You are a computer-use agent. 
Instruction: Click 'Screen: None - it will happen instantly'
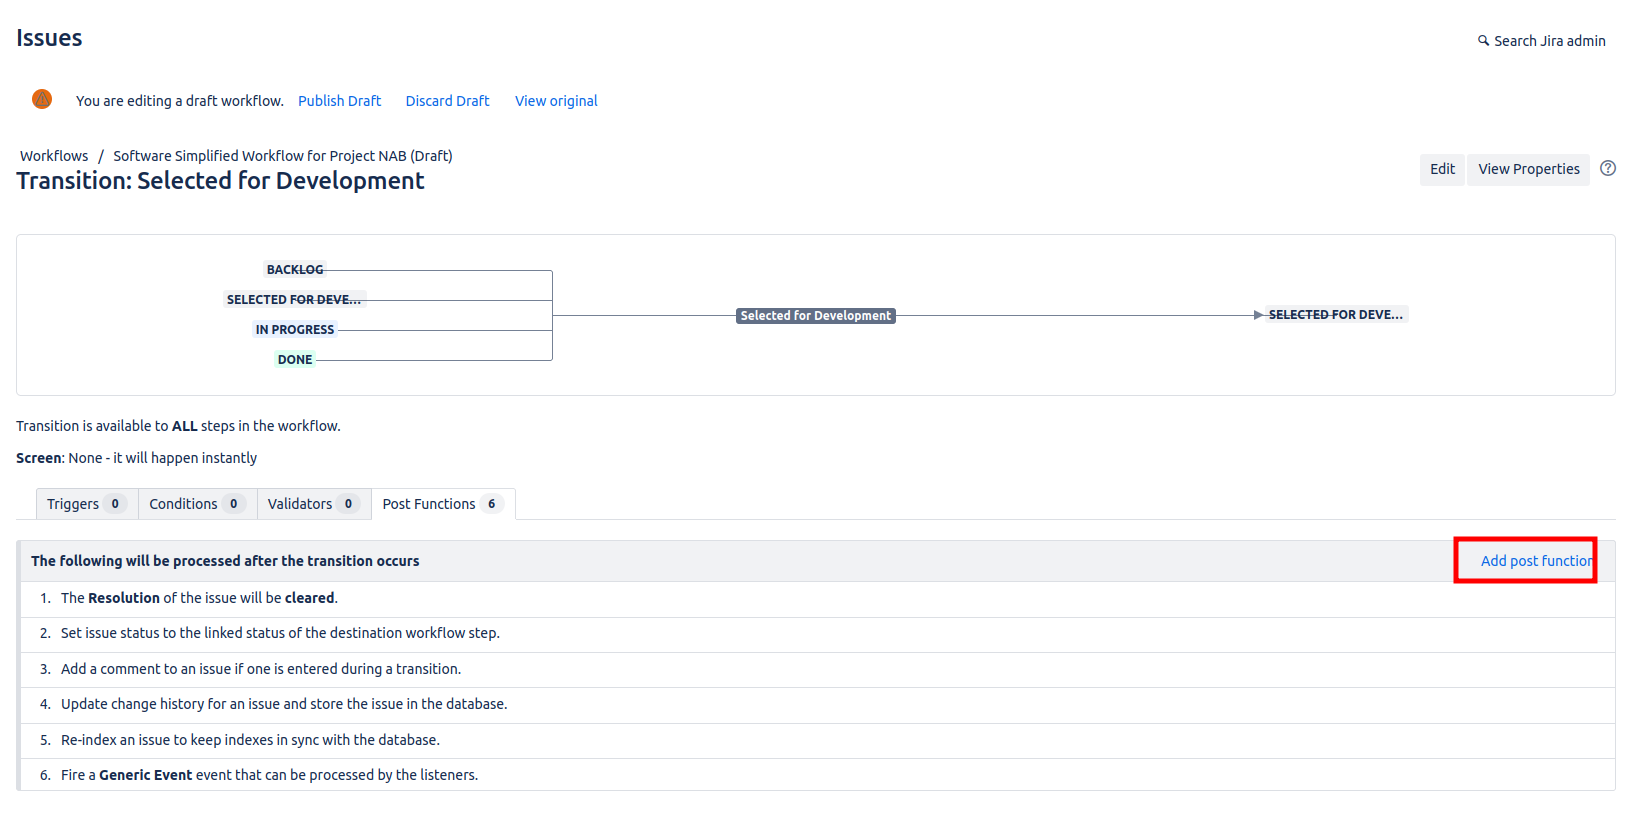(x=136, y=458)
